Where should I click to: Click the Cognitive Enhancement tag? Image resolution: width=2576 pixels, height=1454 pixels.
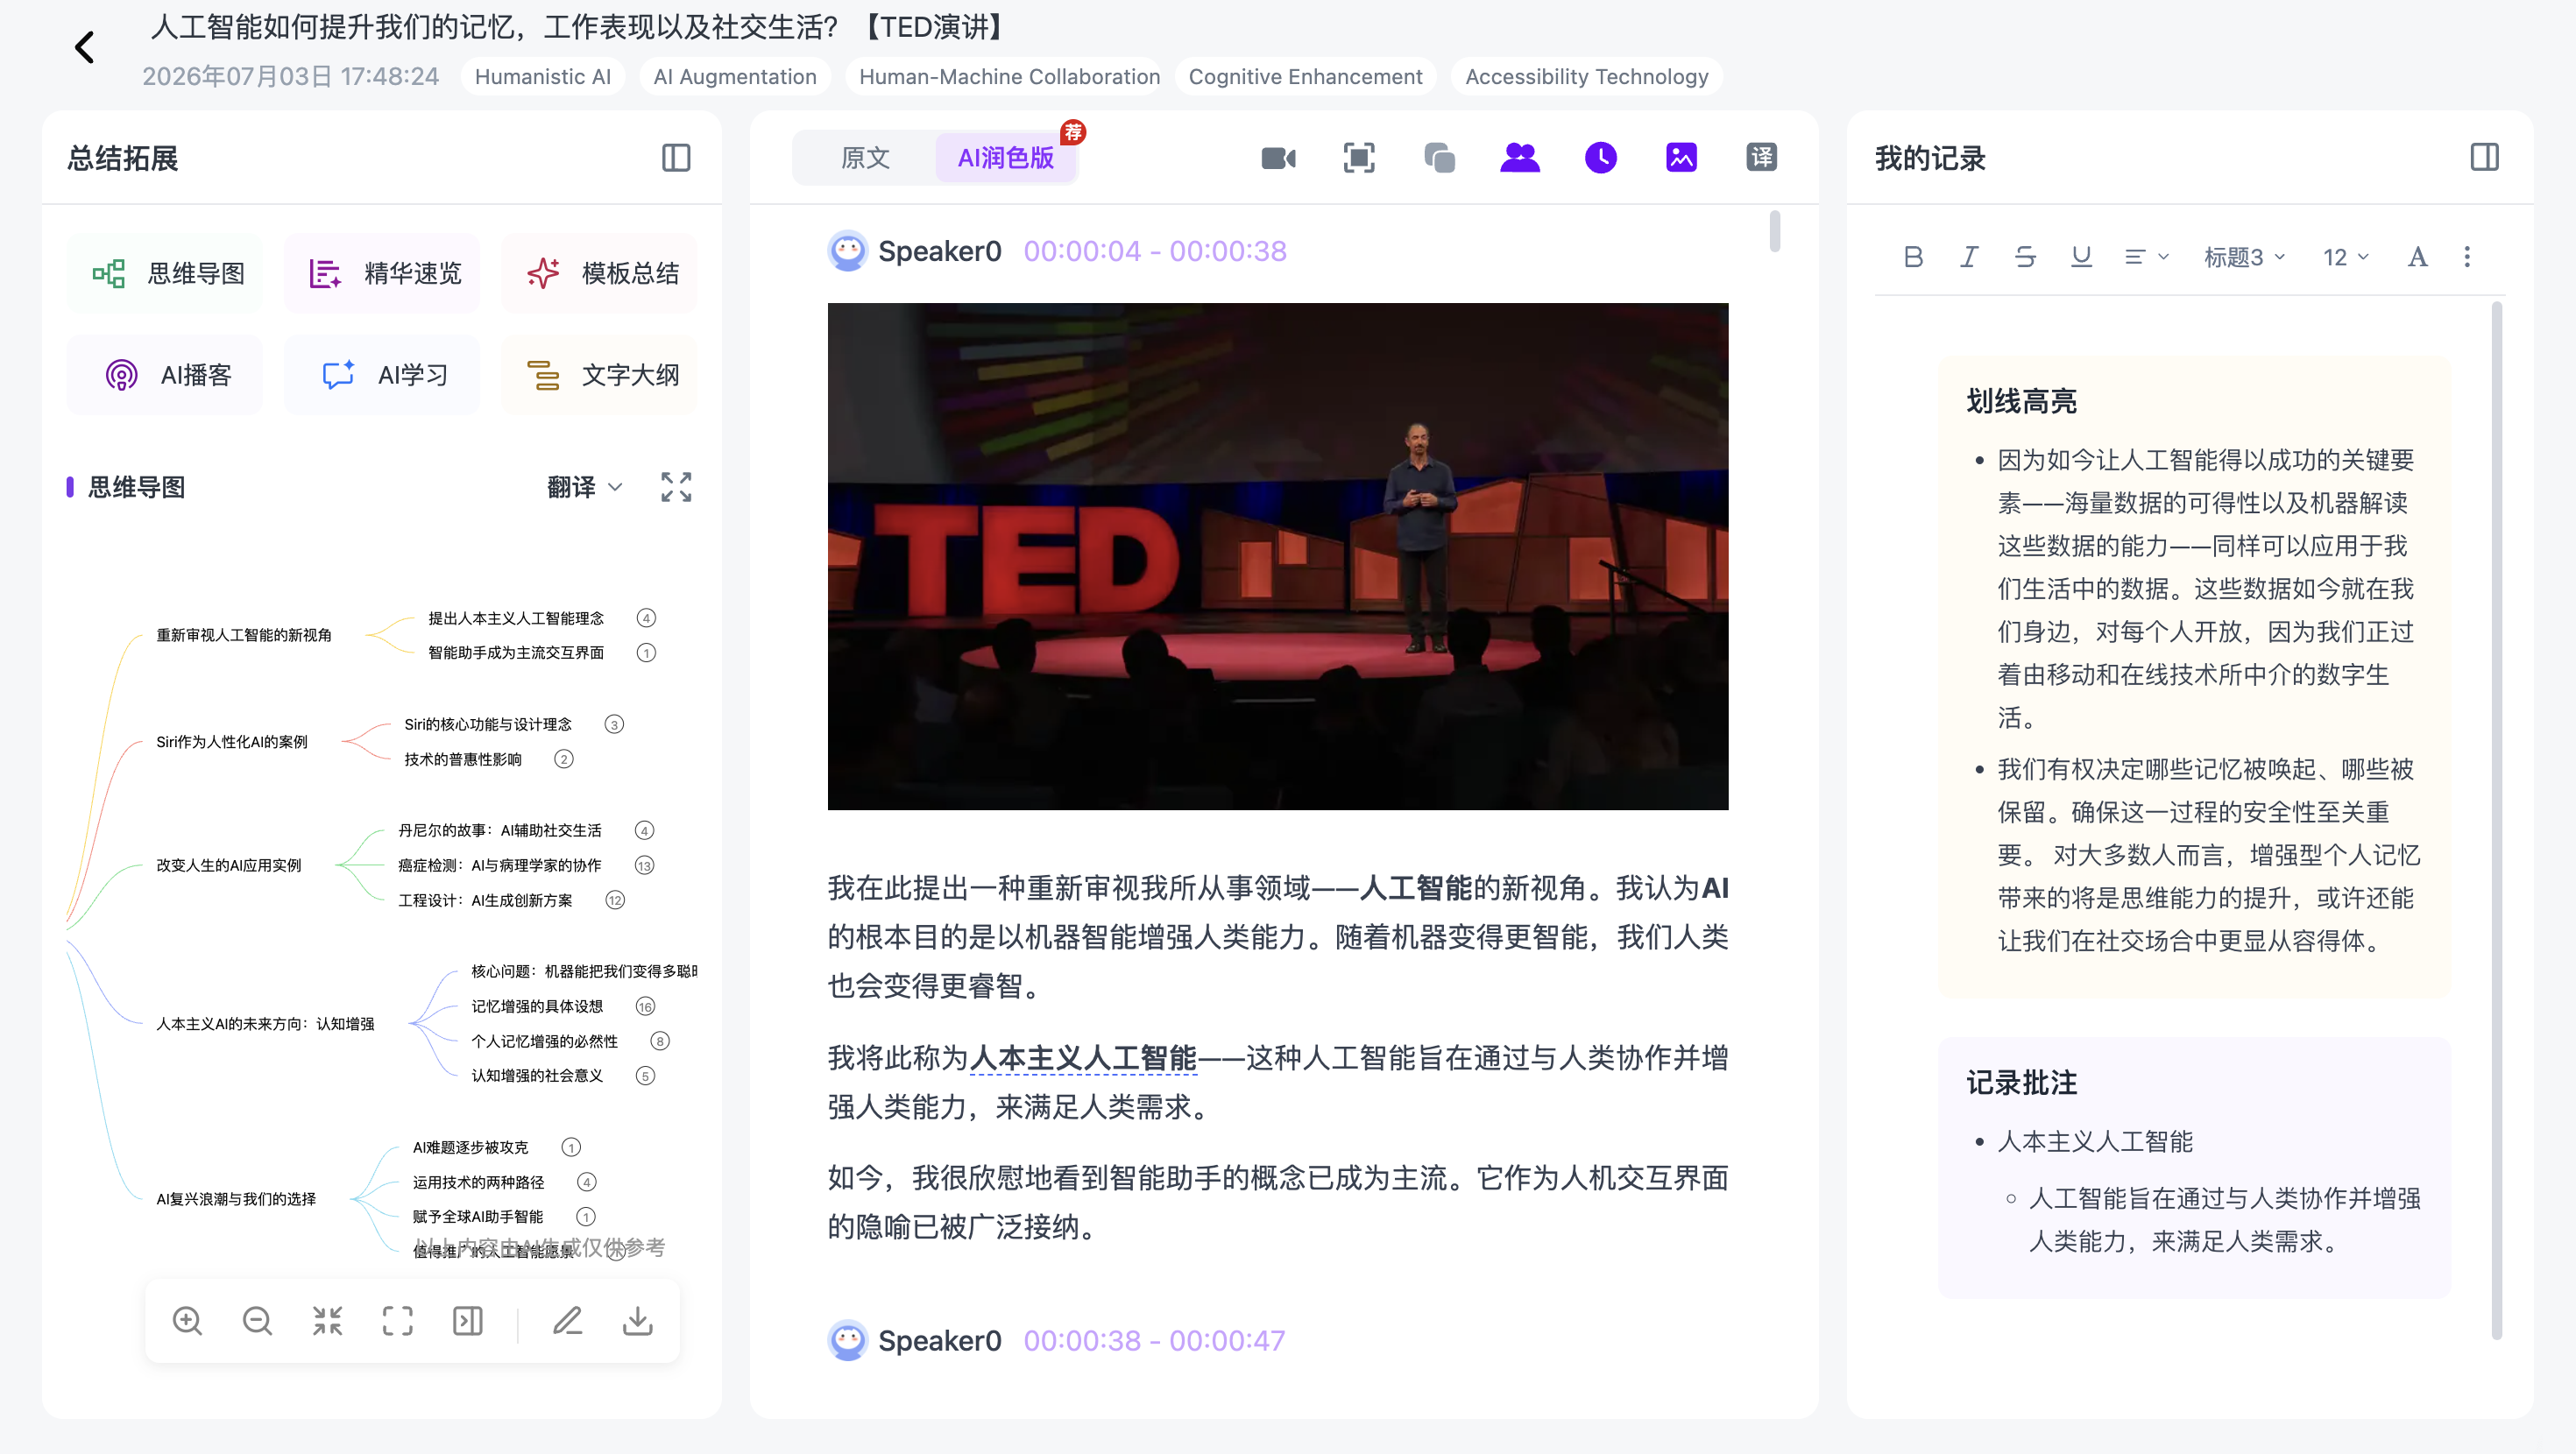click(x=1305, y=77)
